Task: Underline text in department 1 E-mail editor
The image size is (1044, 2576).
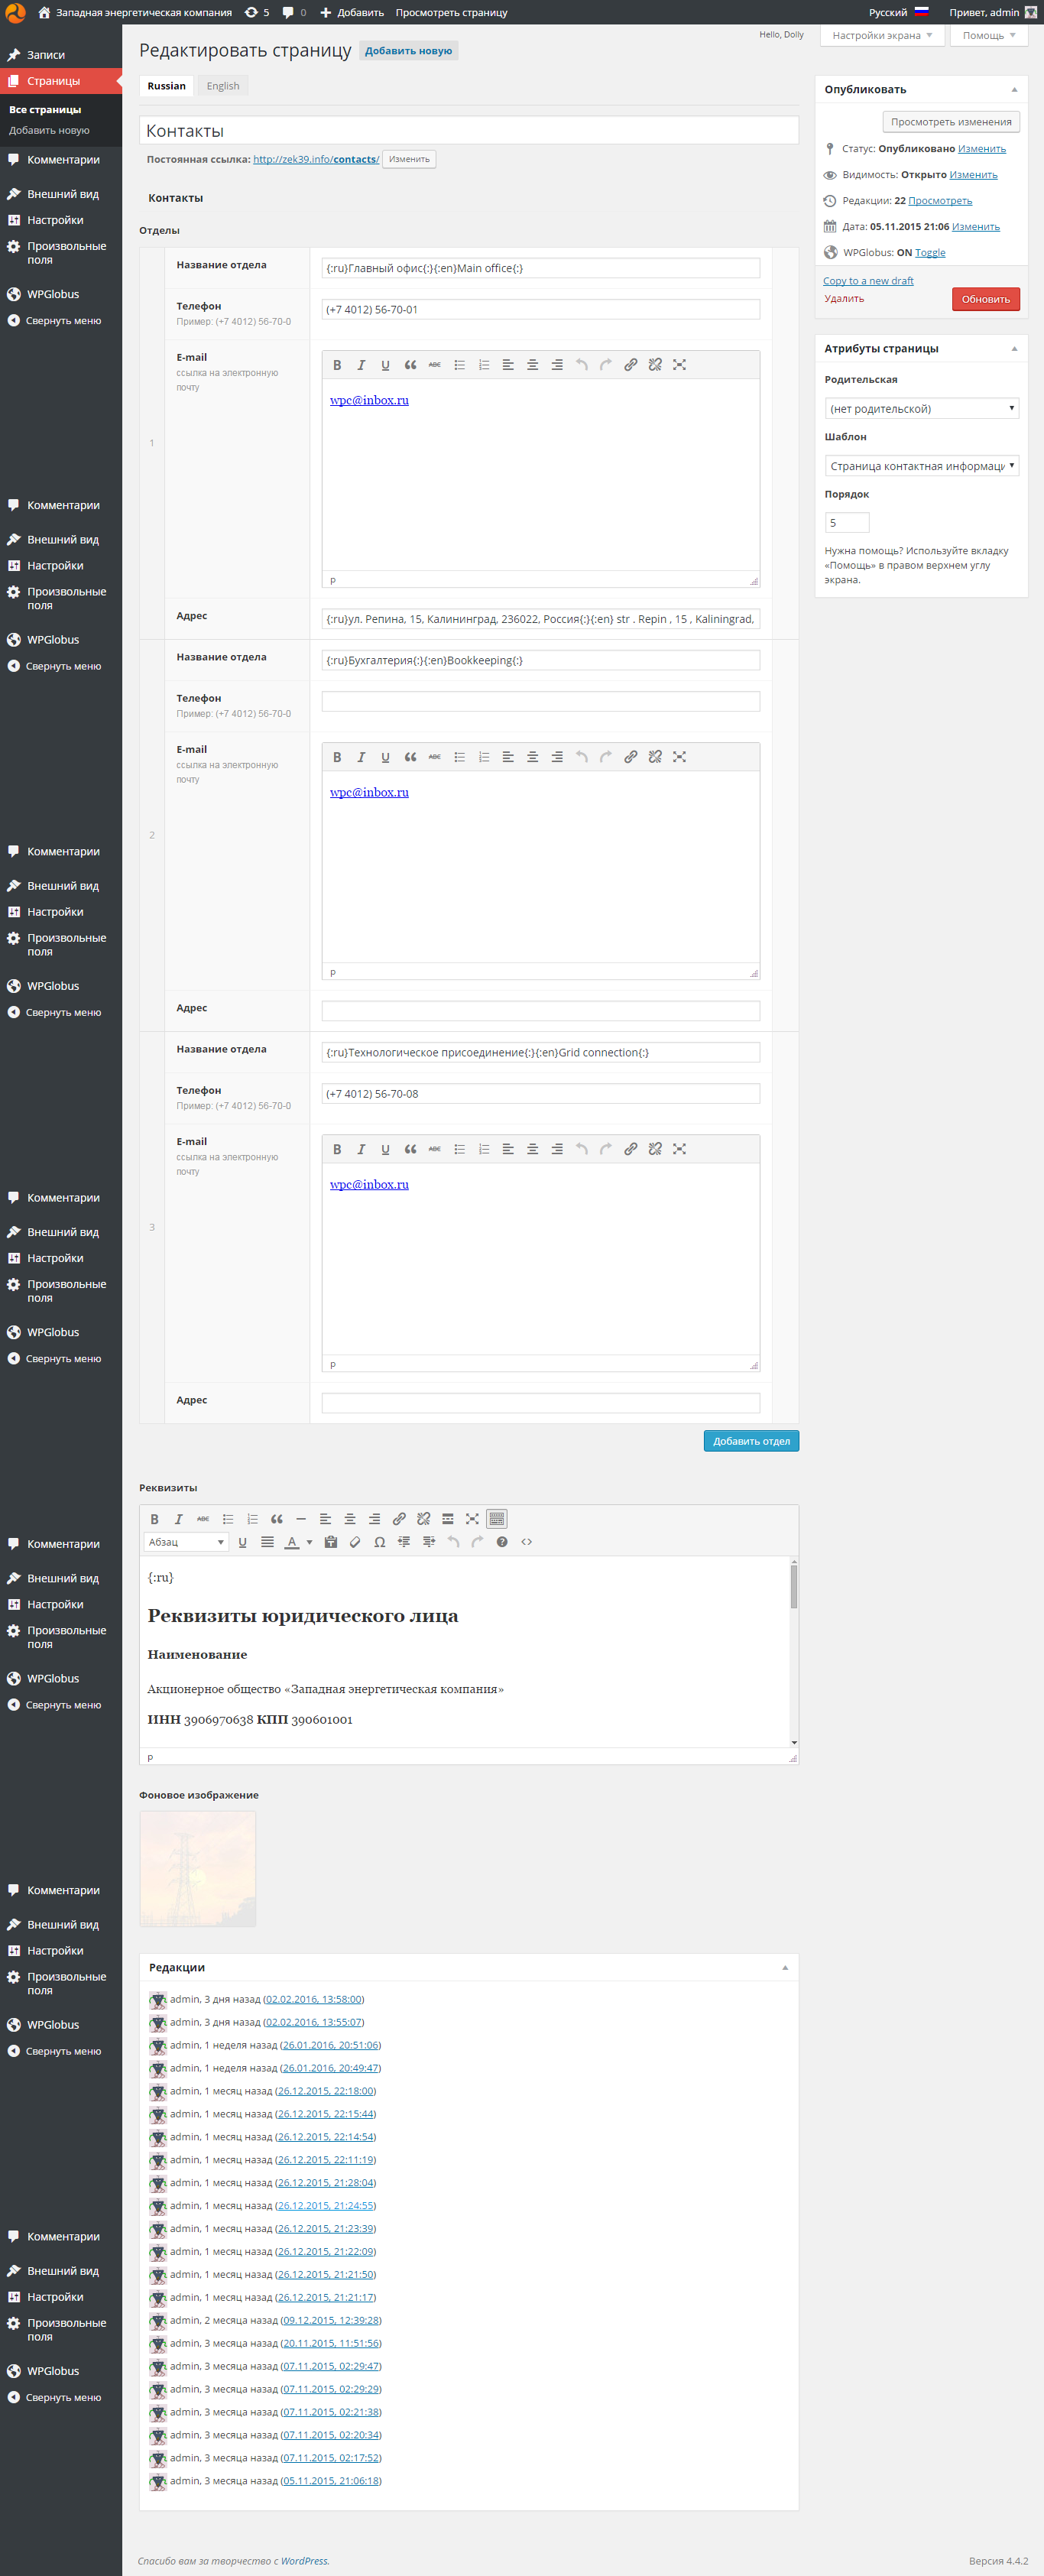Action: pyautogui.click(x=385, y=365)
